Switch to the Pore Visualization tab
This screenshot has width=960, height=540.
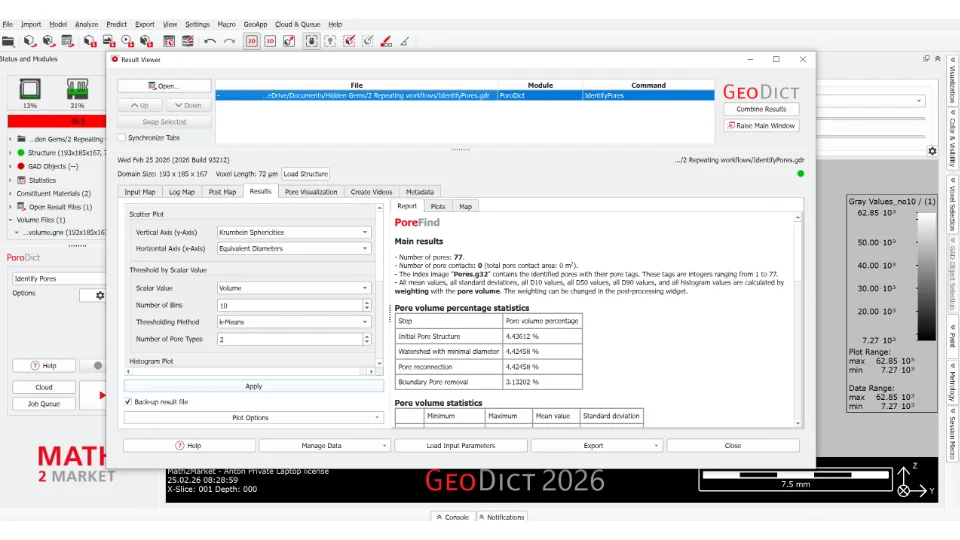coord(311,192)
